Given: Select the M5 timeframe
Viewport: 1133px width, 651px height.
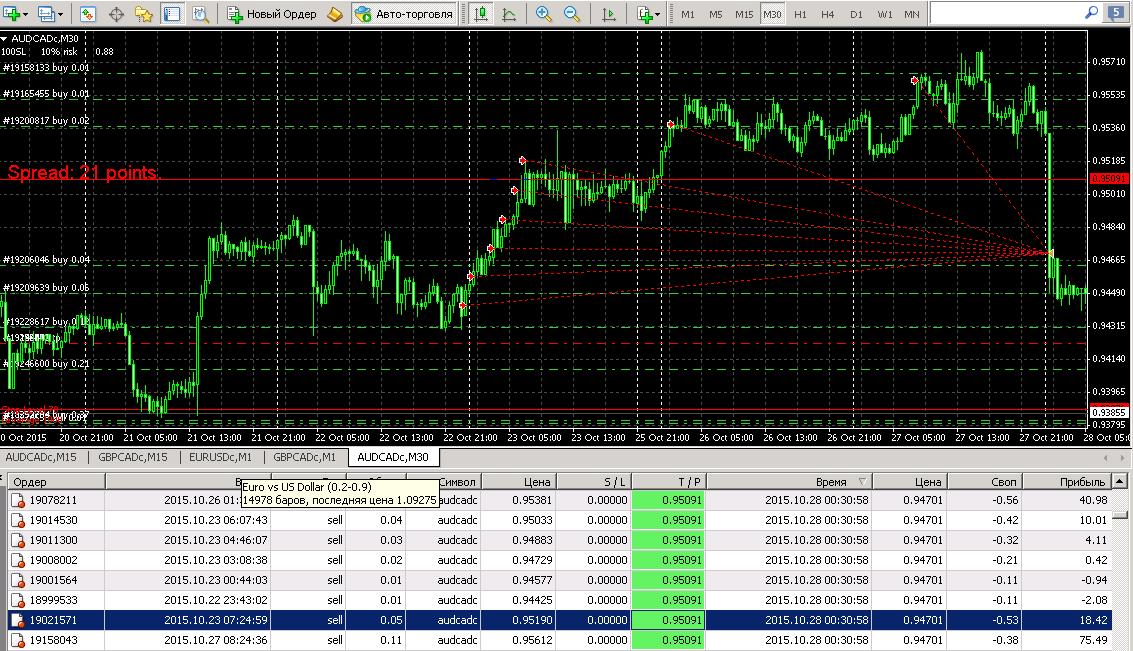Looking at the screenshot, I should (715, 14).
